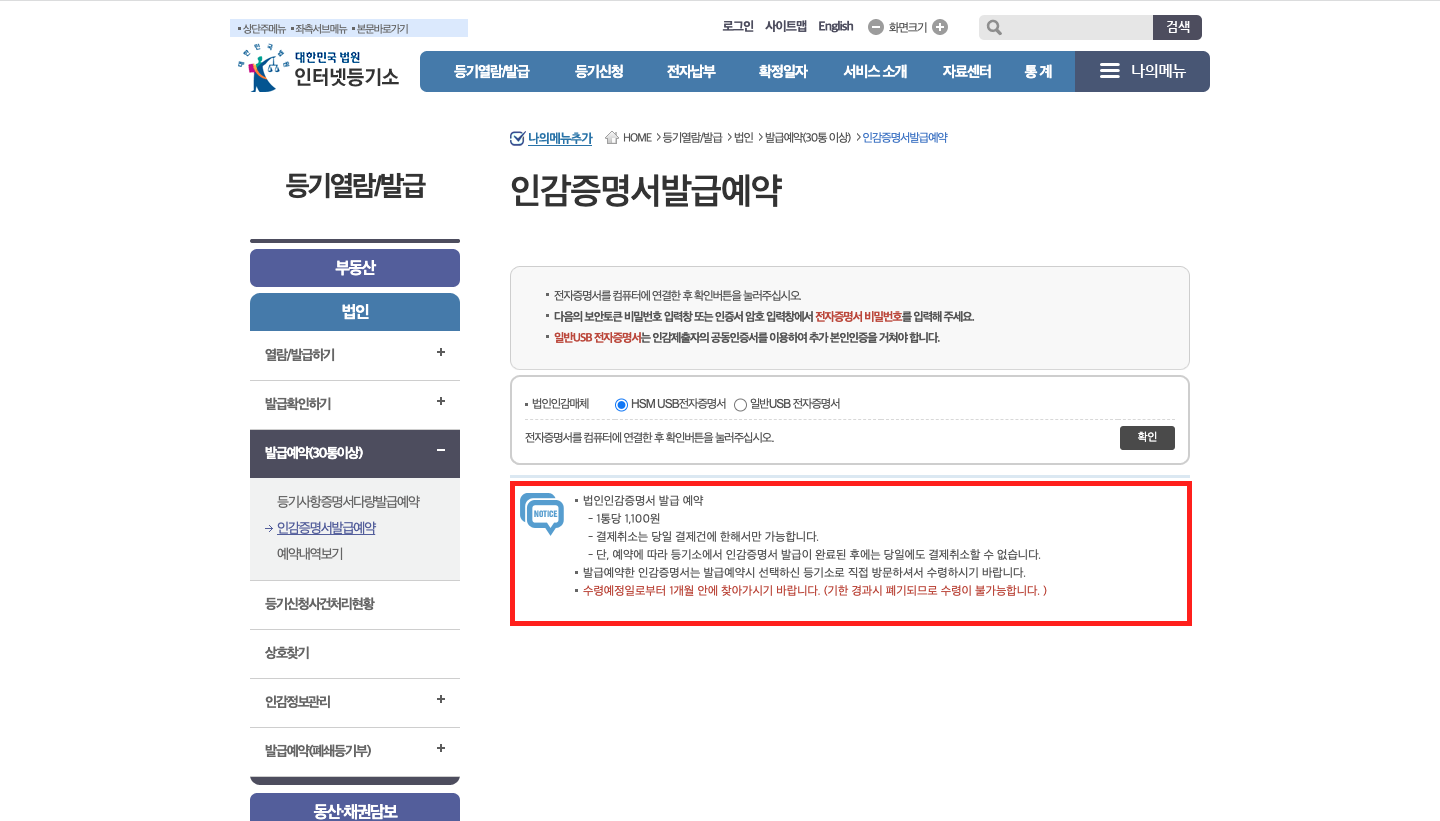Switch to the 전자납부 navigation tab
Image resolution: width=1440 pixels, height=821 pixels.
[691, 70]
